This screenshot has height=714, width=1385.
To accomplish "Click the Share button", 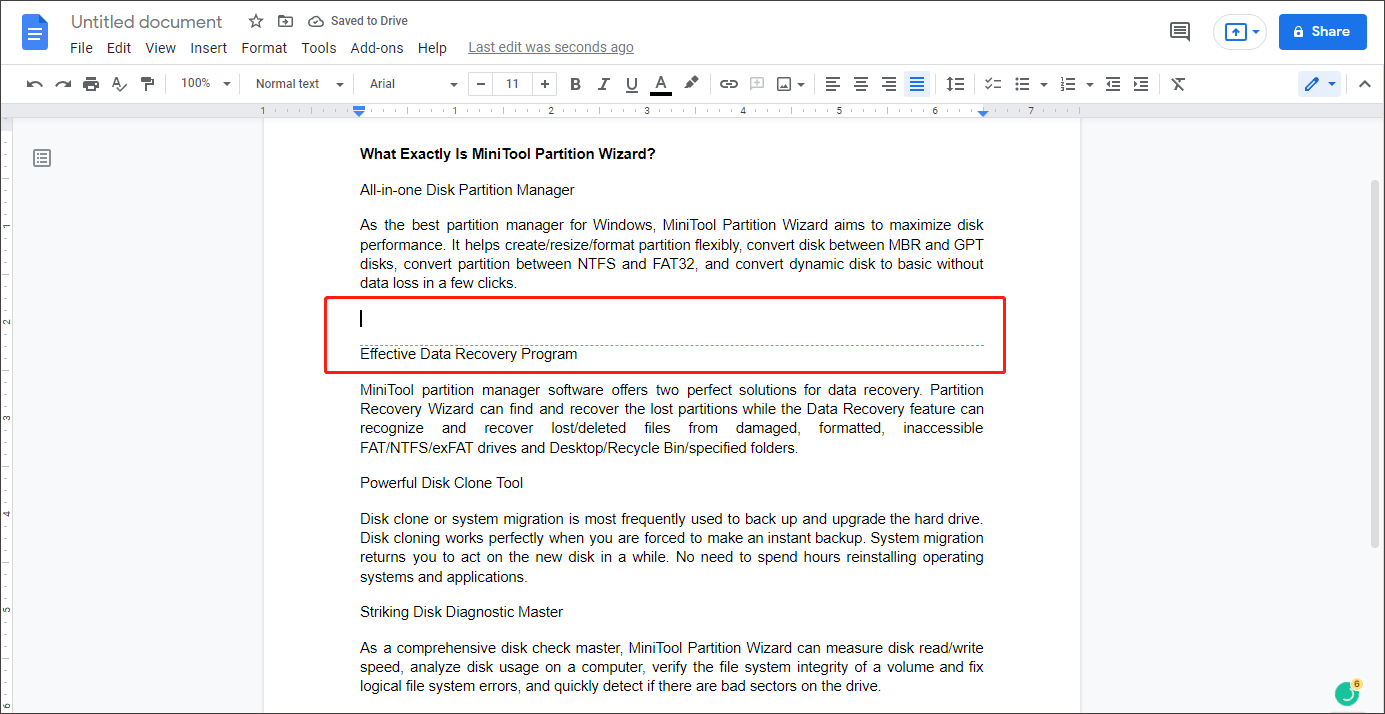I will [1323, 32].
